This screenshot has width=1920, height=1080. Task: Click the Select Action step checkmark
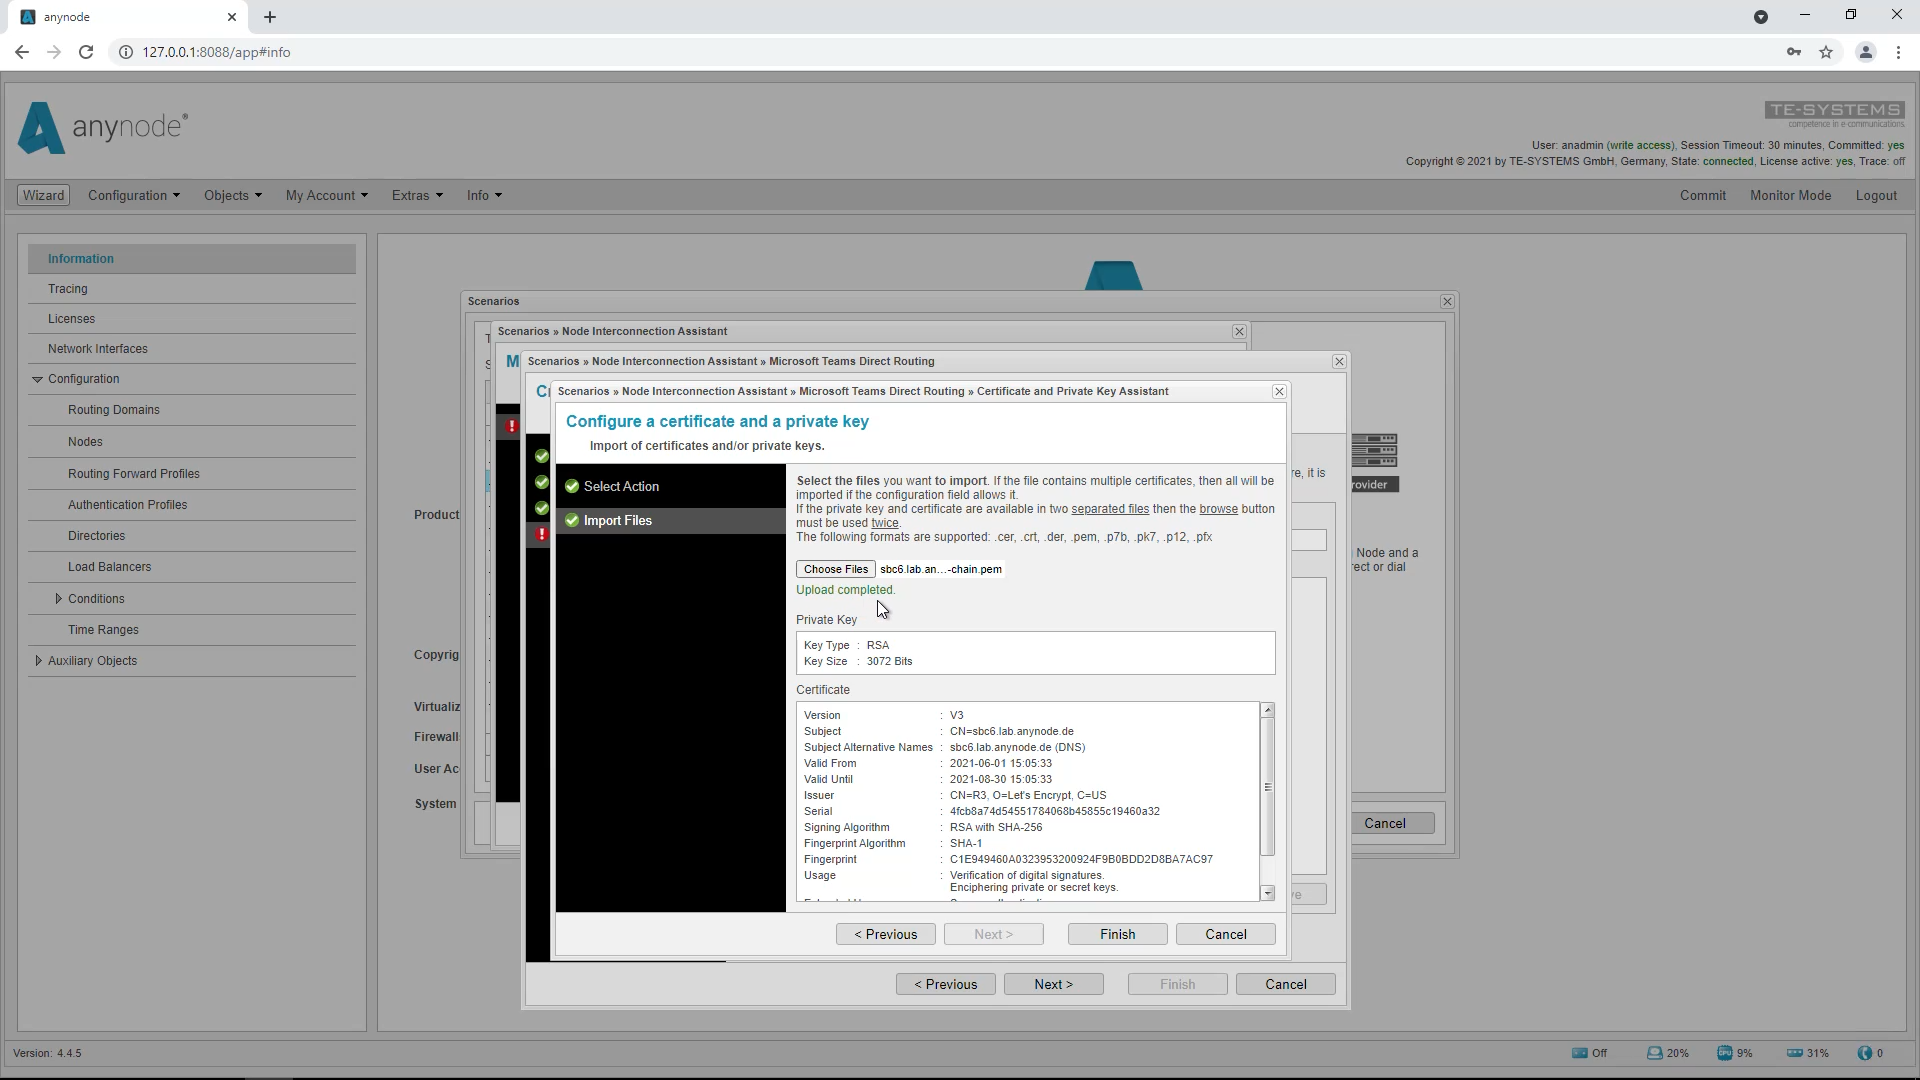pyautogui.click(x=572, y=486)
